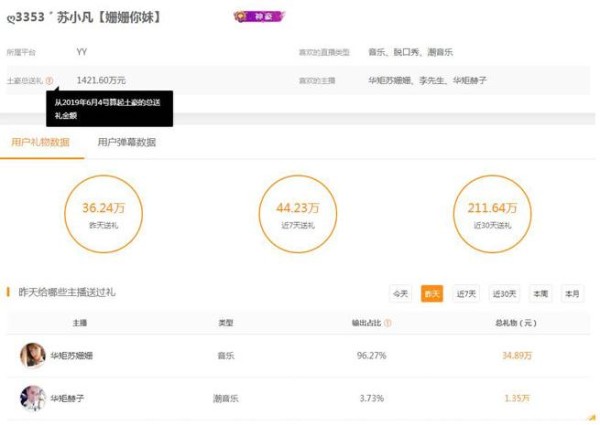The height and width of the screenshot is (425, 600).
Task: Open streamer name 华矩赫子 in table
Action: 67,399
